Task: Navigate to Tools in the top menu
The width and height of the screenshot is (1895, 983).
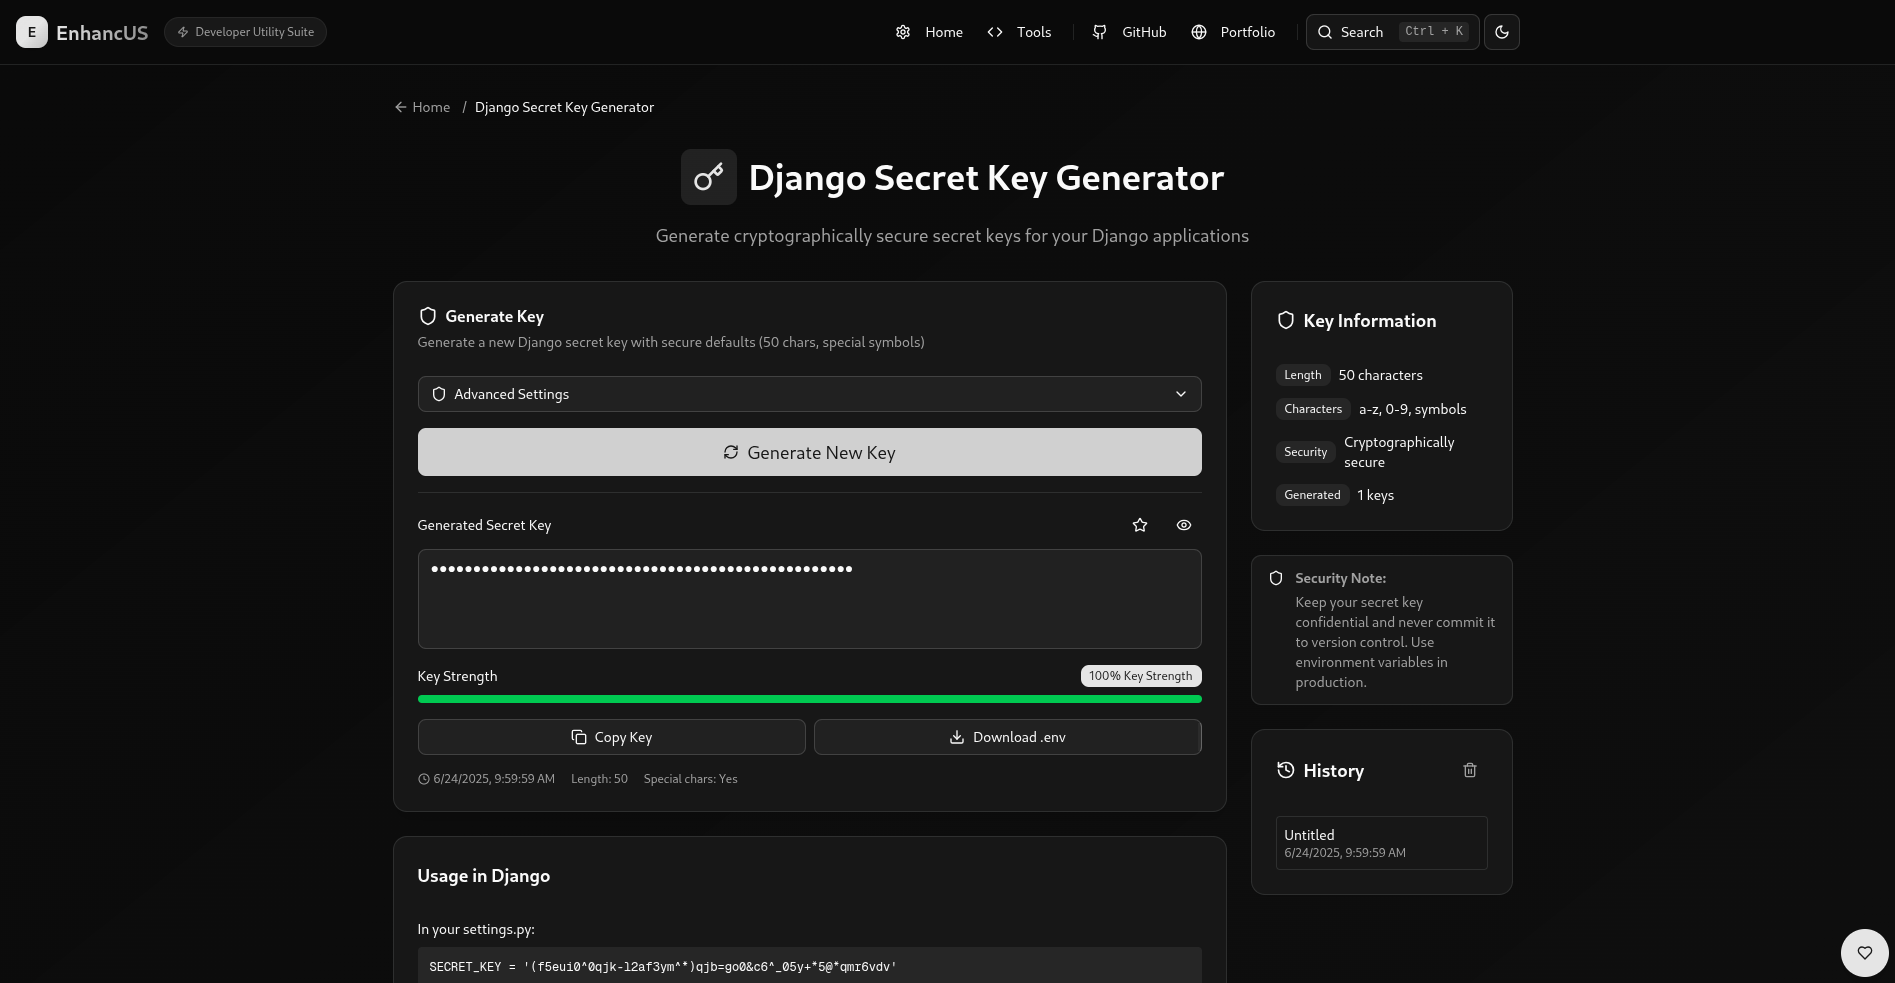Action: [1033, 31]
